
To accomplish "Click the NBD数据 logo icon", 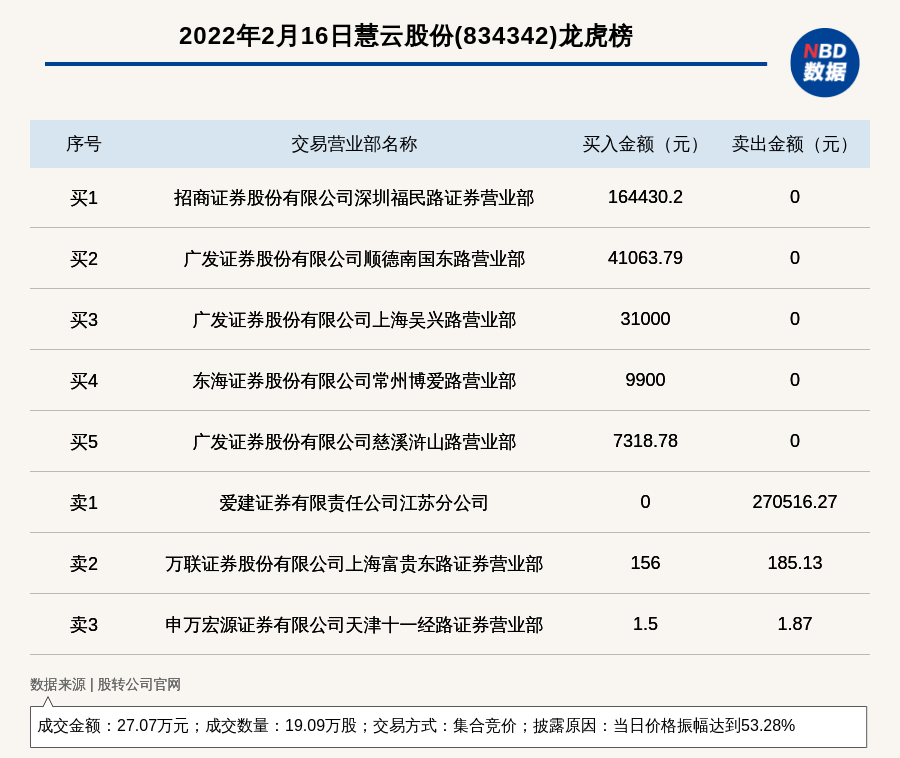I will coord(824,63).
